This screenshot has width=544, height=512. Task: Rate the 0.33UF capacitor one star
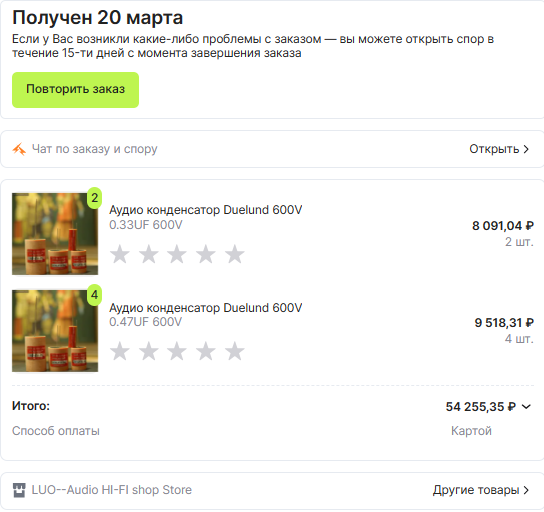coord(120,254)
